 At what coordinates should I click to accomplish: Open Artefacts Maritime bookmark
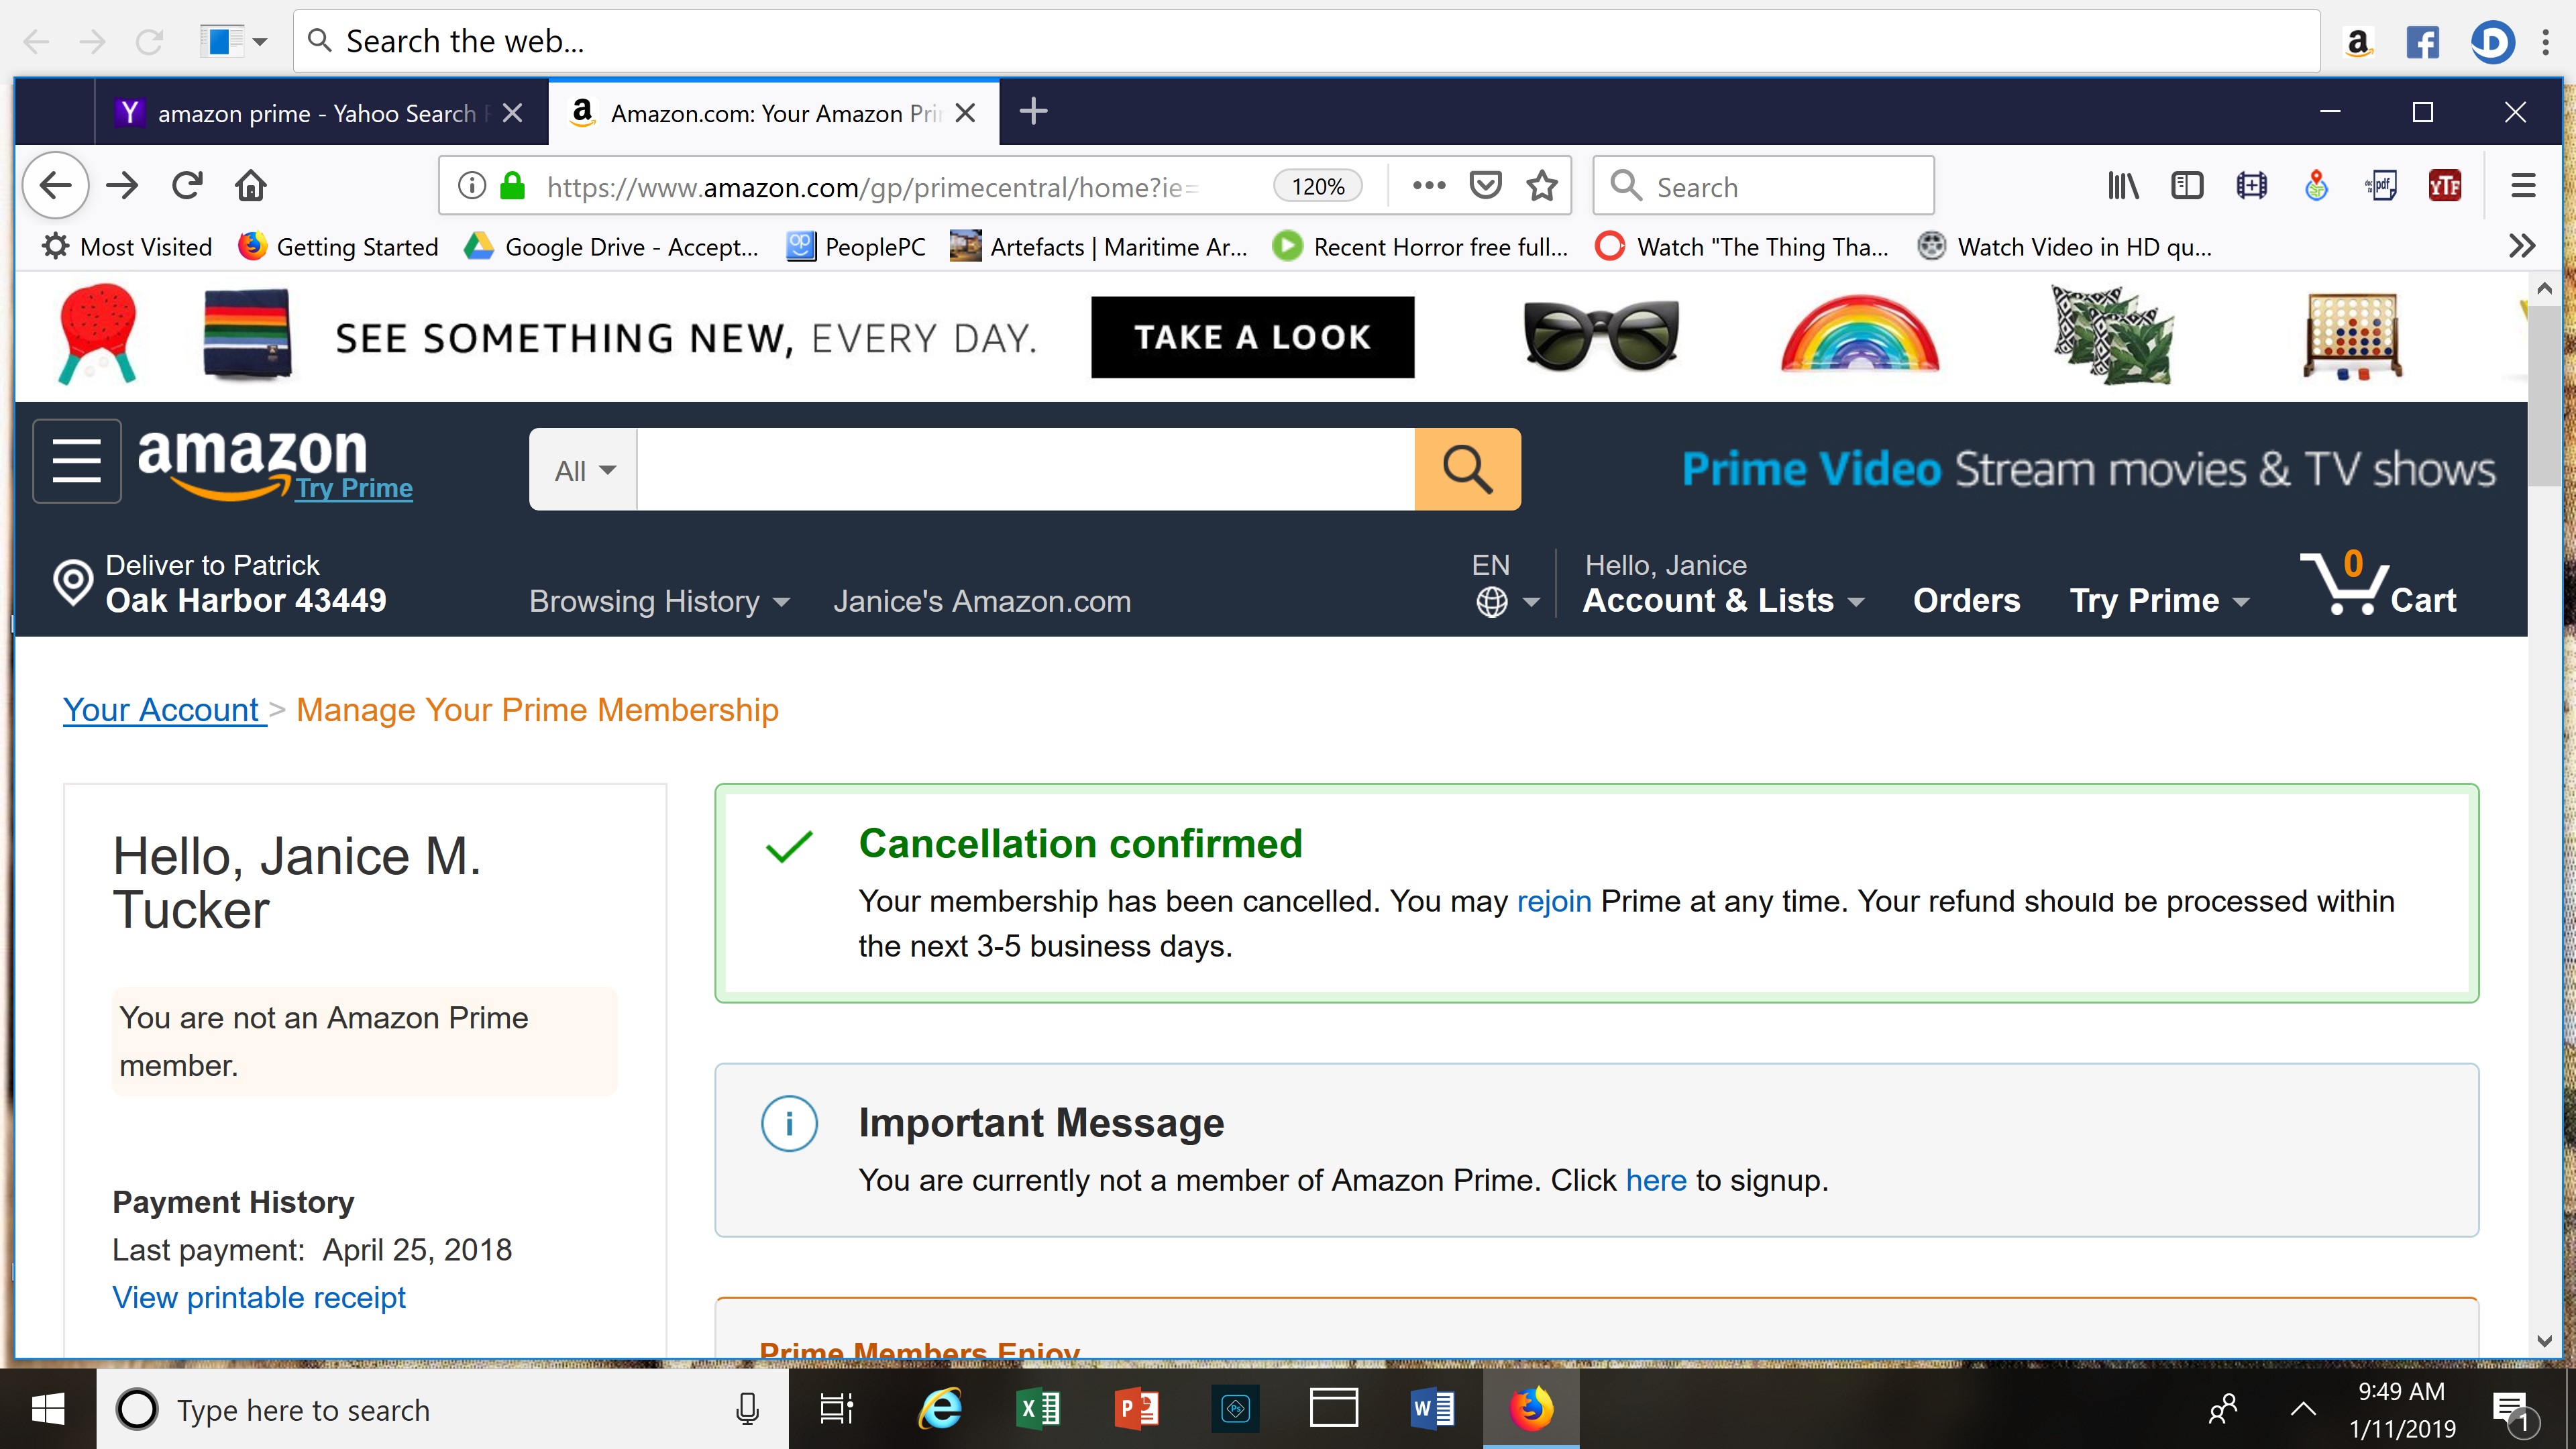pos(1098,246)
